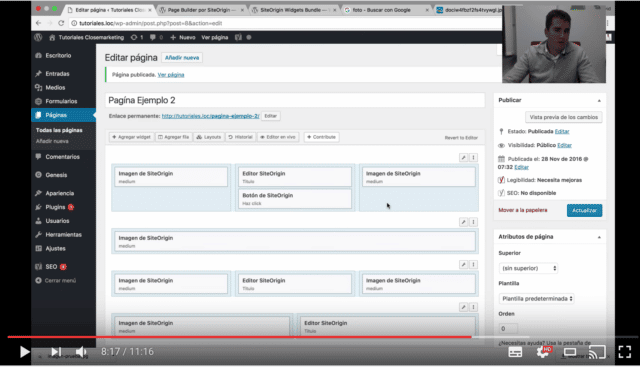Mute the video player volume
The width and height of the screenshot is (640, 367).
(81, 351)
